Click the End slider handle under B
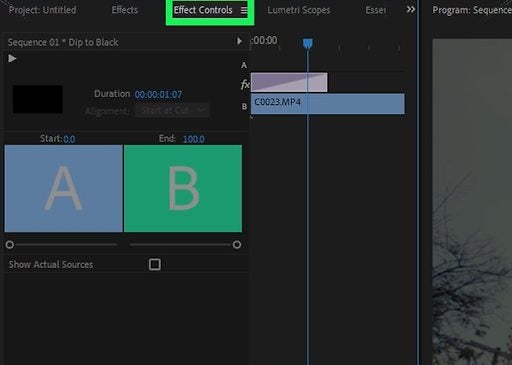The height and width of the screenshot is (365, 512). pos(237,245)
